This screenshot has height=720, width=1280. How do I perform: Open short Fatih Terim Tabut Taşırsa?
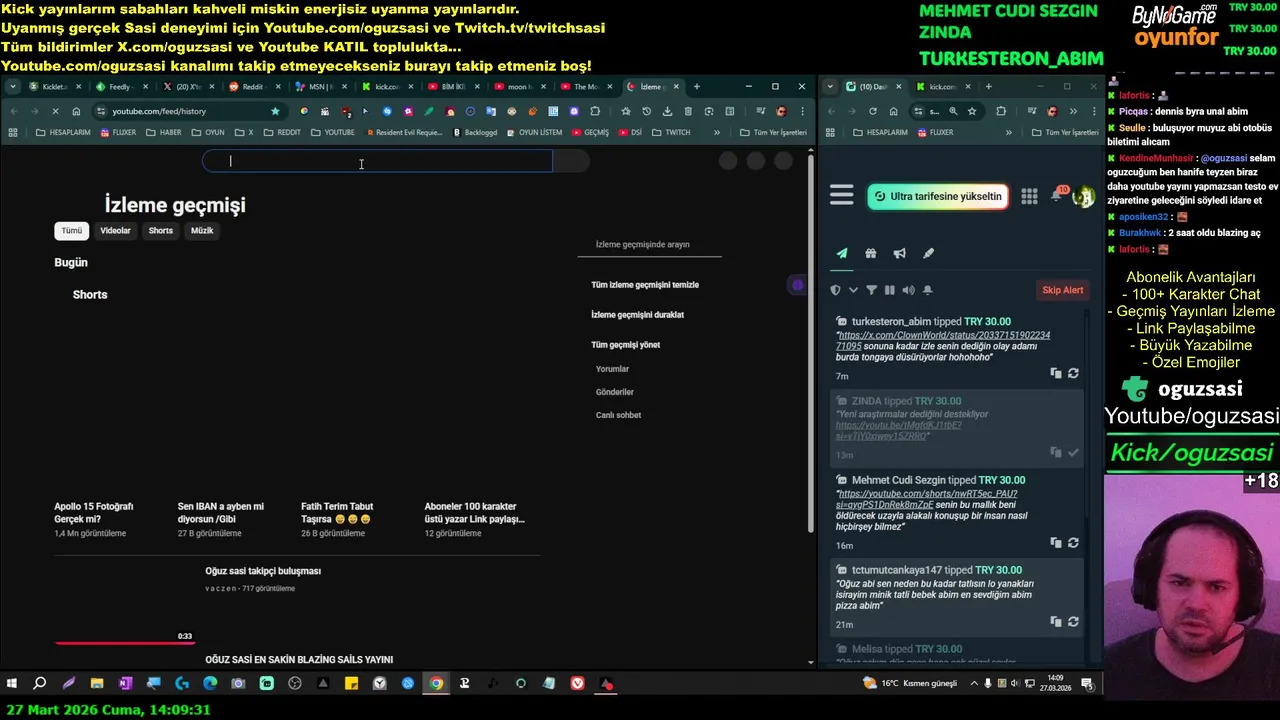337,513
